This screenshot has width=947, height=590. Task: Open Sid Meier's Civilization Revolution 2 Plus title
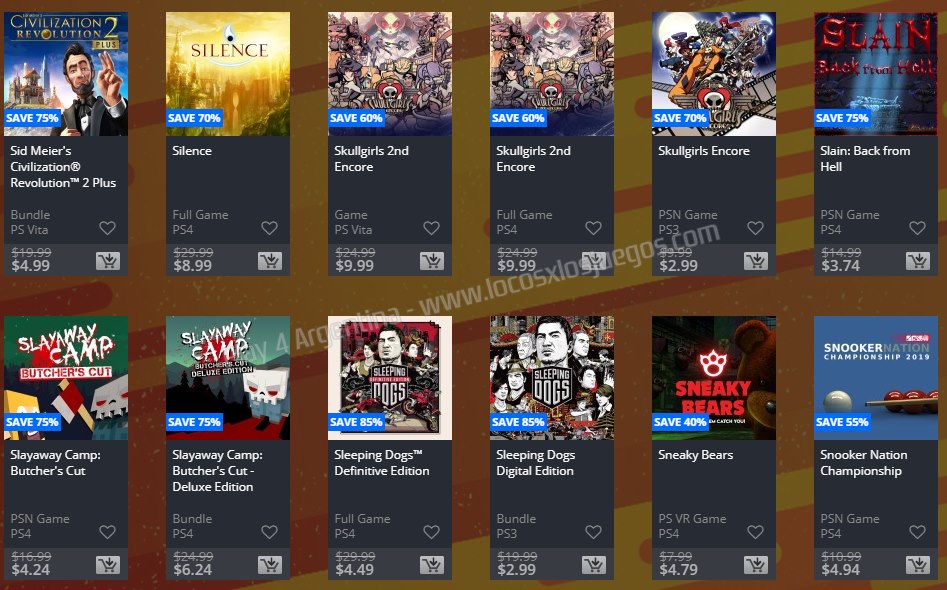pos(63,167)
